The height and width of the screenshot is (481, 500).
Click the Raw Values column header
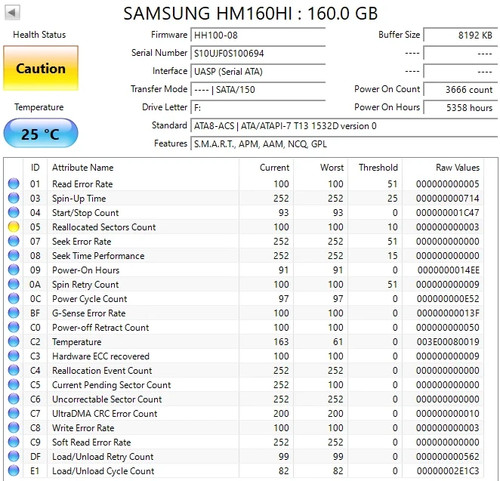pos(458,167)
